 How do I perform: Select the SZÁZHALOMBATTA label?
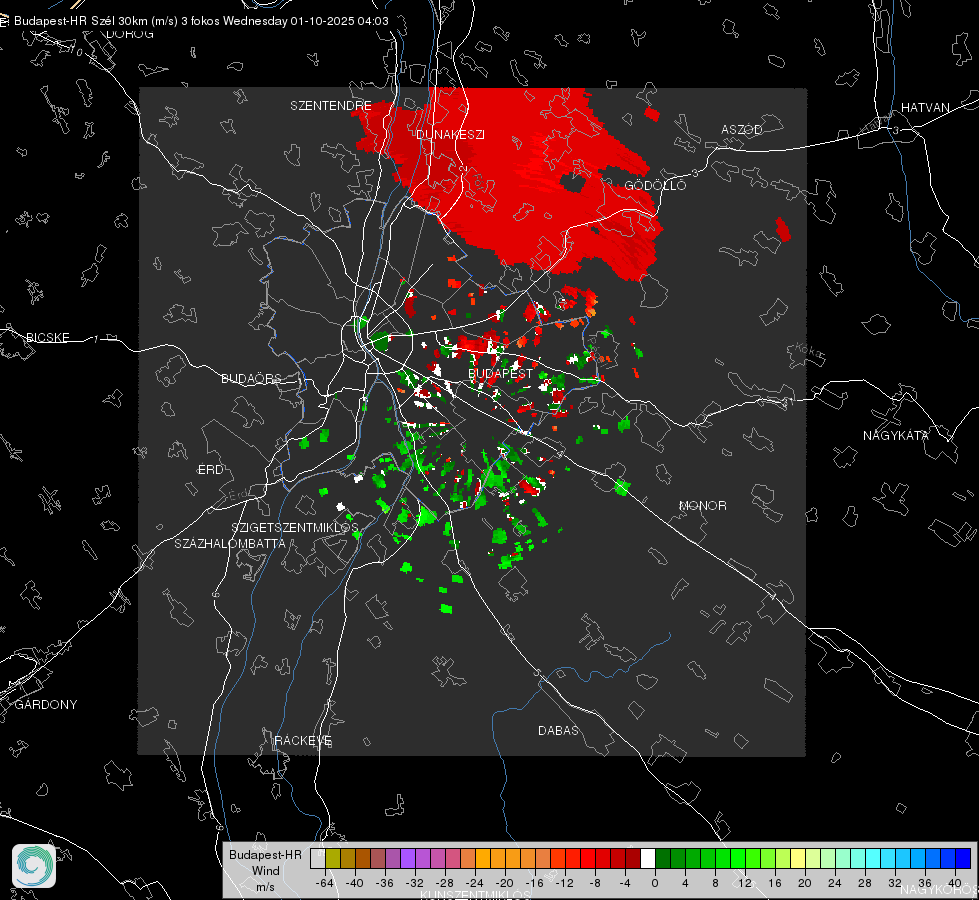click(x=230, y=543)
